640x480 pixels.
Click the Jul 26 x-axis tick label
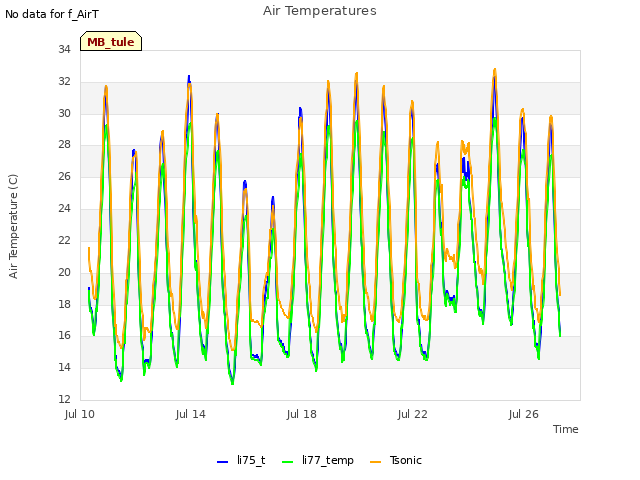tap(524, 414)
